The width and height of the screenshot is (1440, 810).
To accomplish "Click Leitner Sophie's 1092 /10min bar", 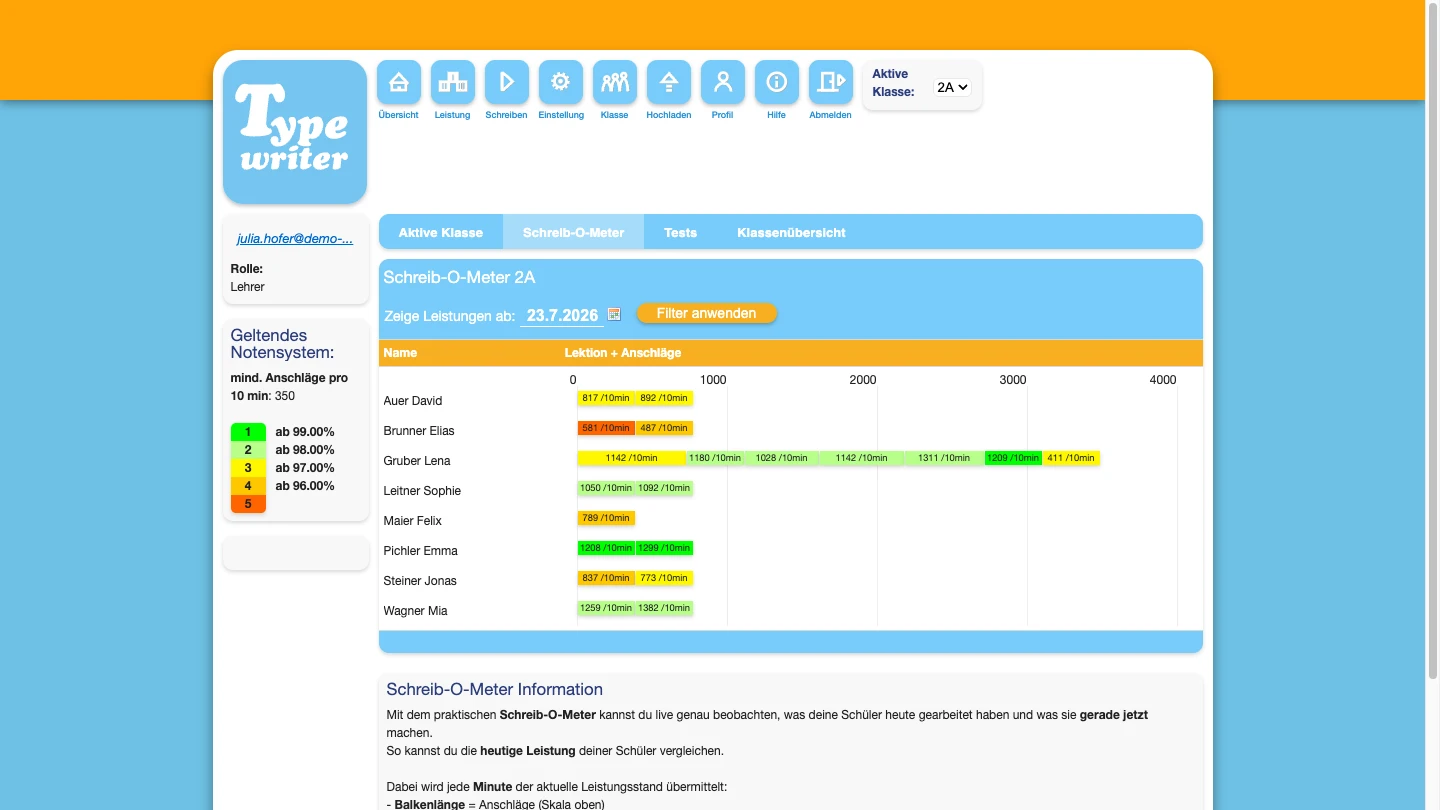I will (x=664, y=488).
